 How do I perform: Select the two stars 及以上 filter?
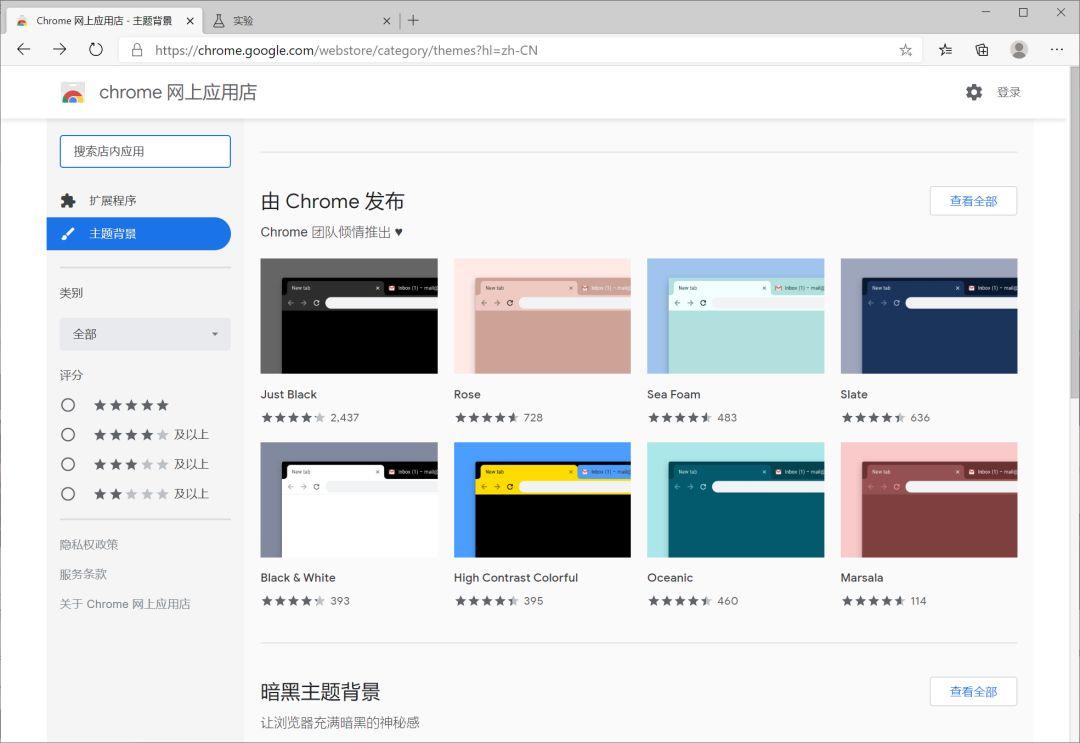click(68, 494)
